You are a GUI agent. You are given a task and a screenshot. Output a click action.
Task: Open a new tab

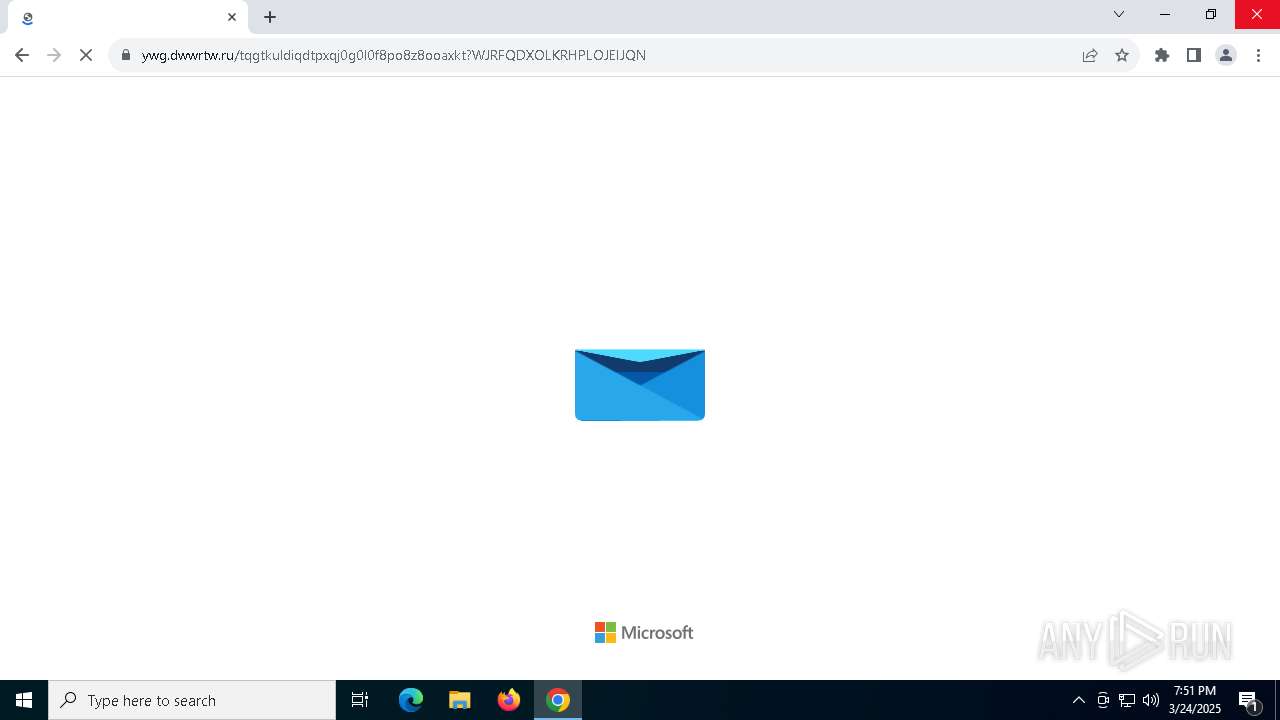pyautogui.click(x=270, y=17)
